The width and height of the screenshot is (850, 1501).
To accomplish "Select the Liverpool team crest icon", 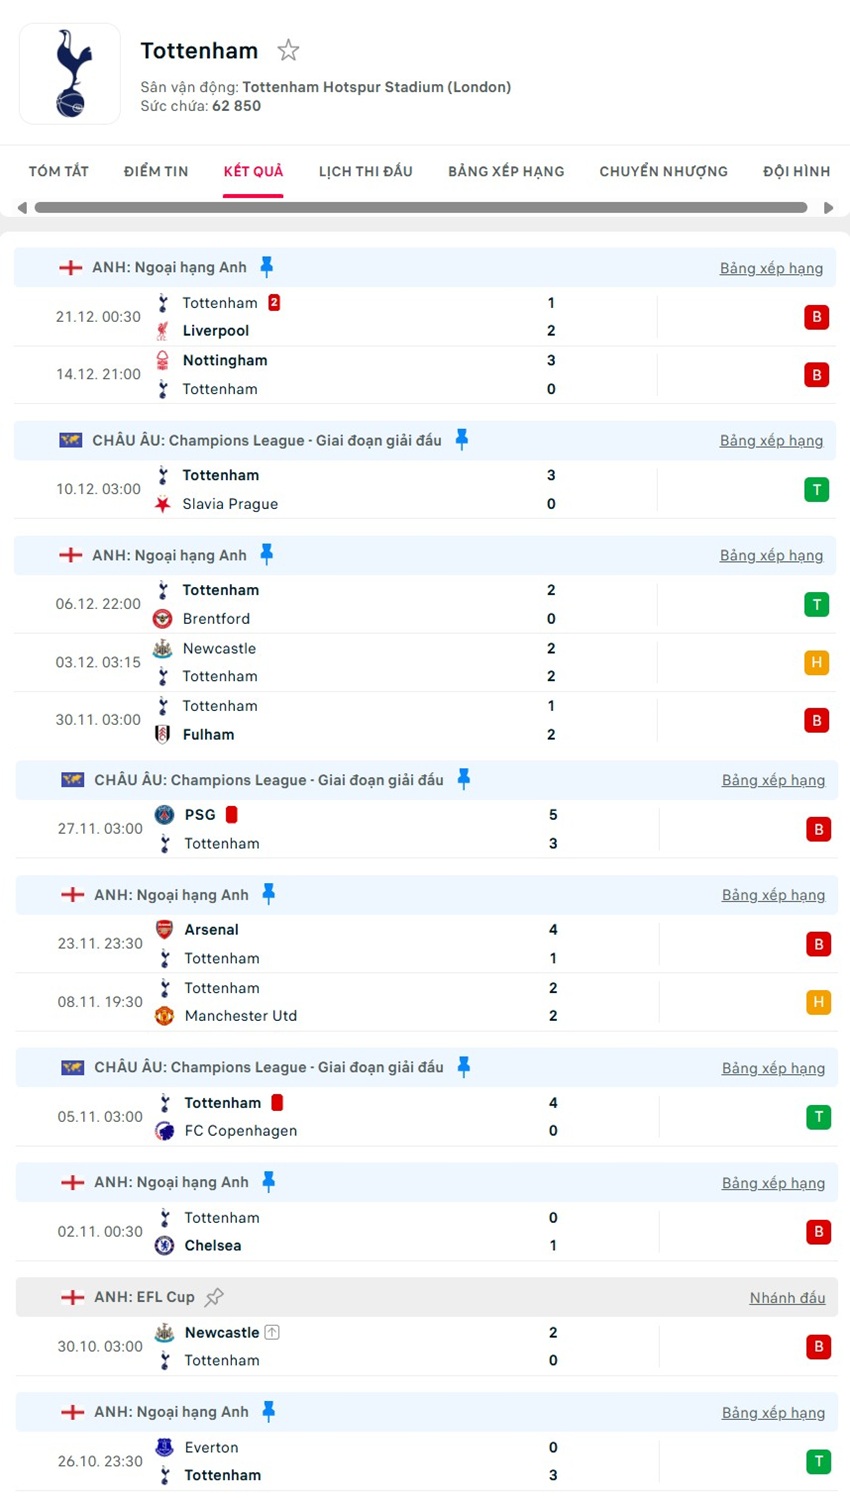I will [163, 330].
